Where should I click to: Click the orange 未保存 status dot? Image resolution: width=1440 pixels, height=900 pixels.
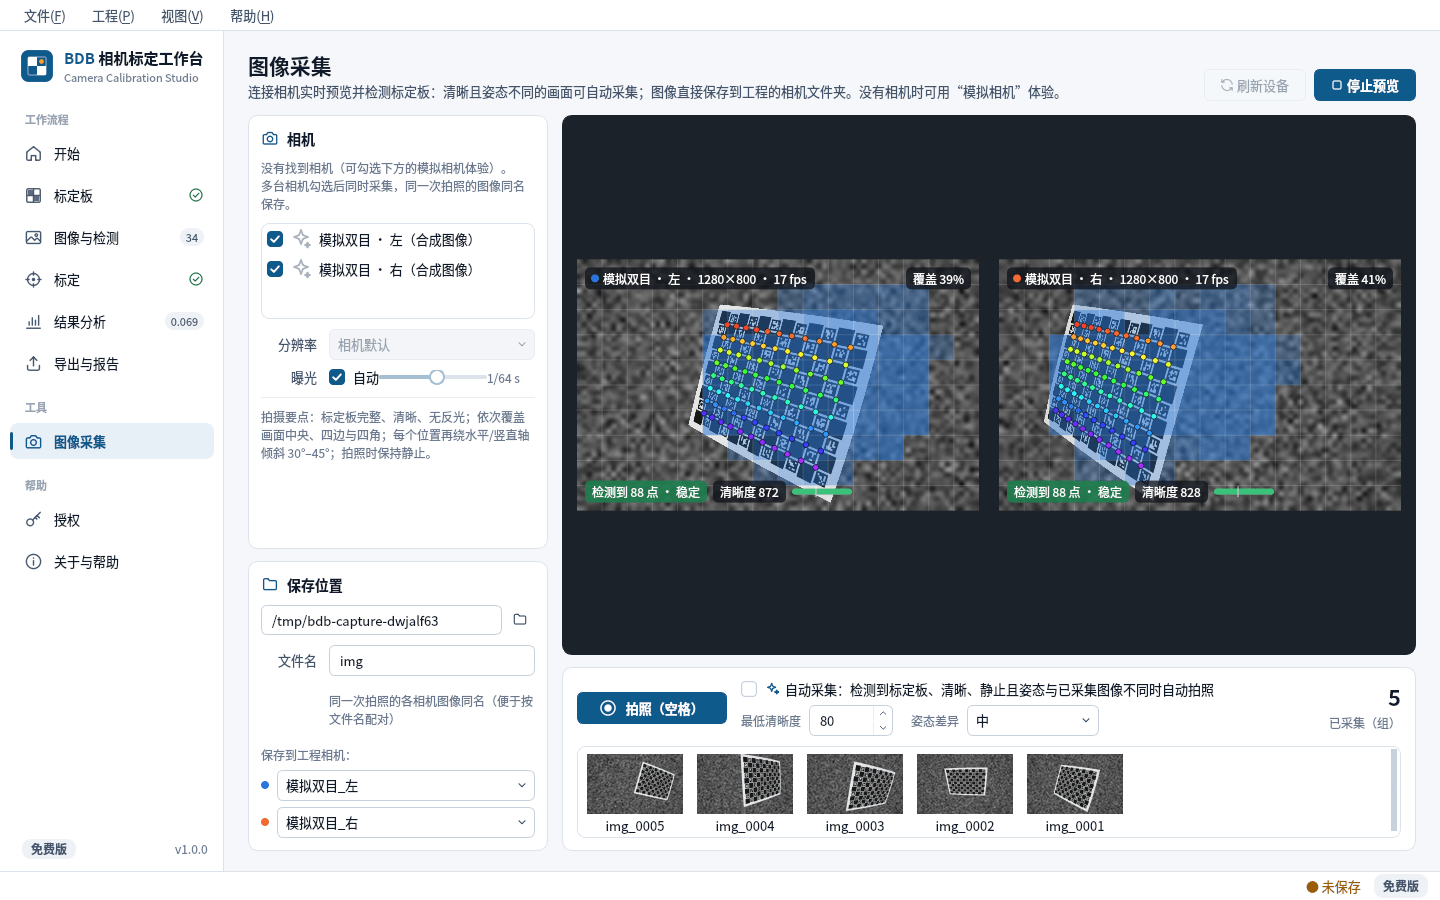(x=1312, y=887)
